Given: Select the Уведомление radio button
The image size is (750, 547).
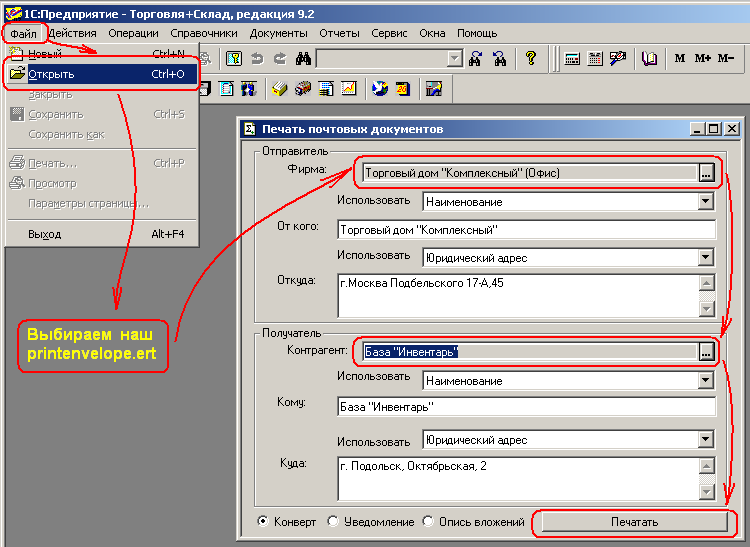Looking at the screenshot, I should pos(333,521).
